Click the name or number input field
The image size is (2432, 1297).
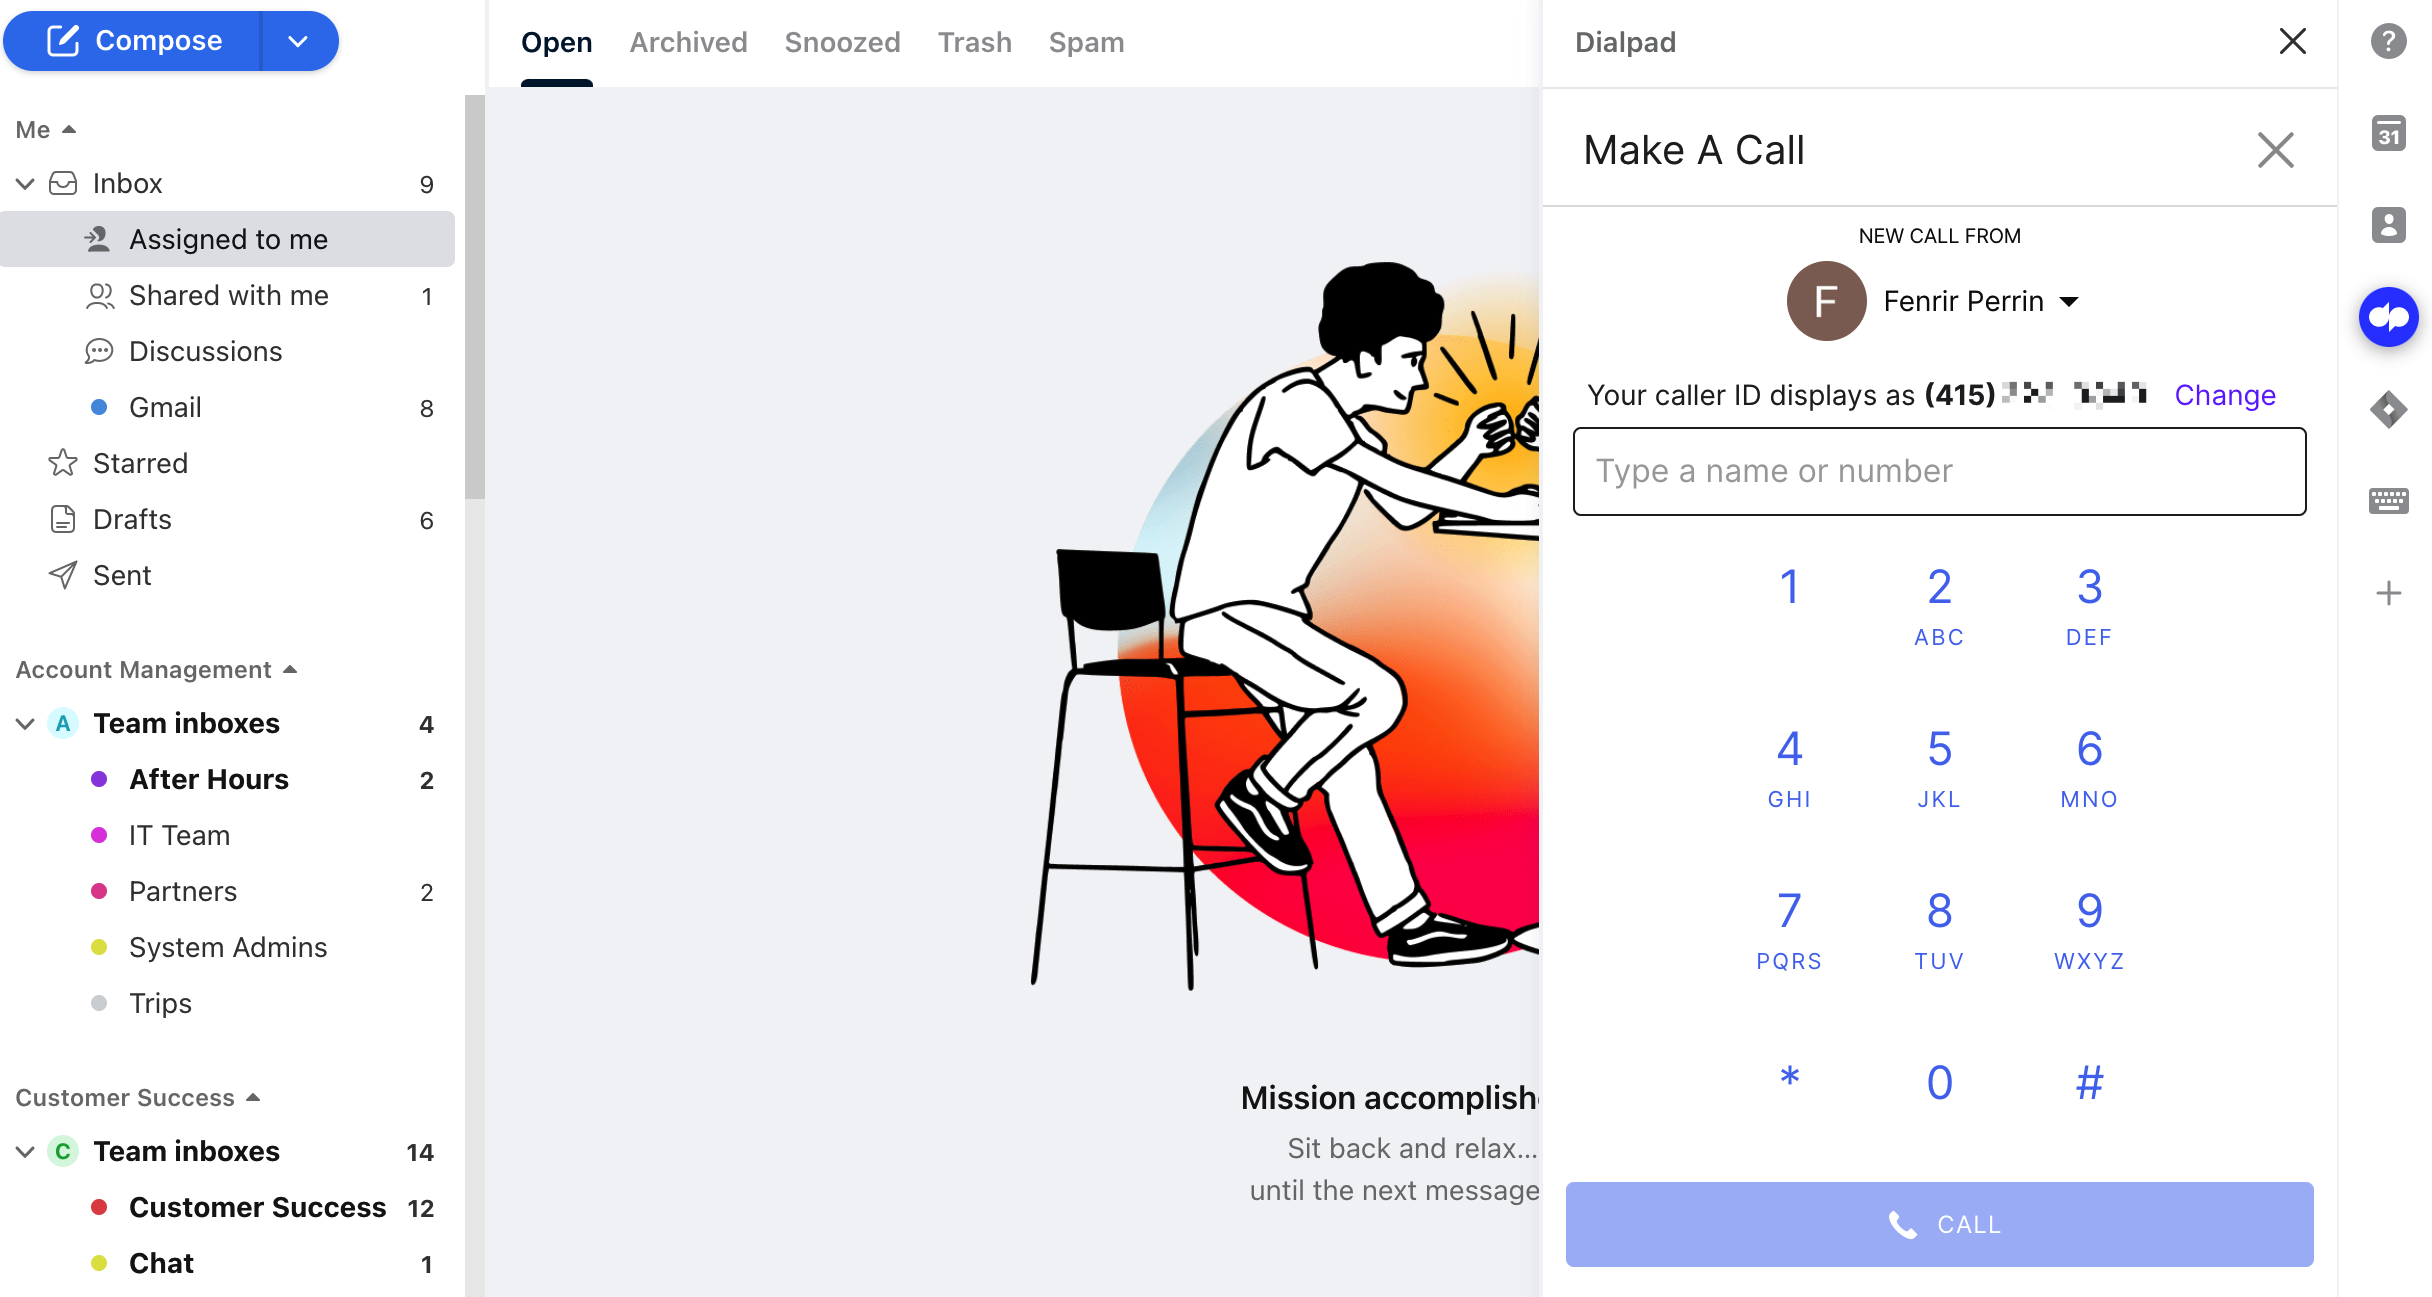coord(1938,471)
